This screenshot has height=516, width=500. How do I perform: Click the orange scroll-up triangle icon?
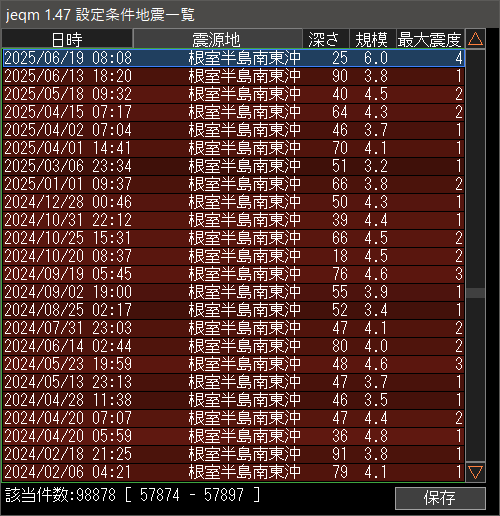click(475, 39)
